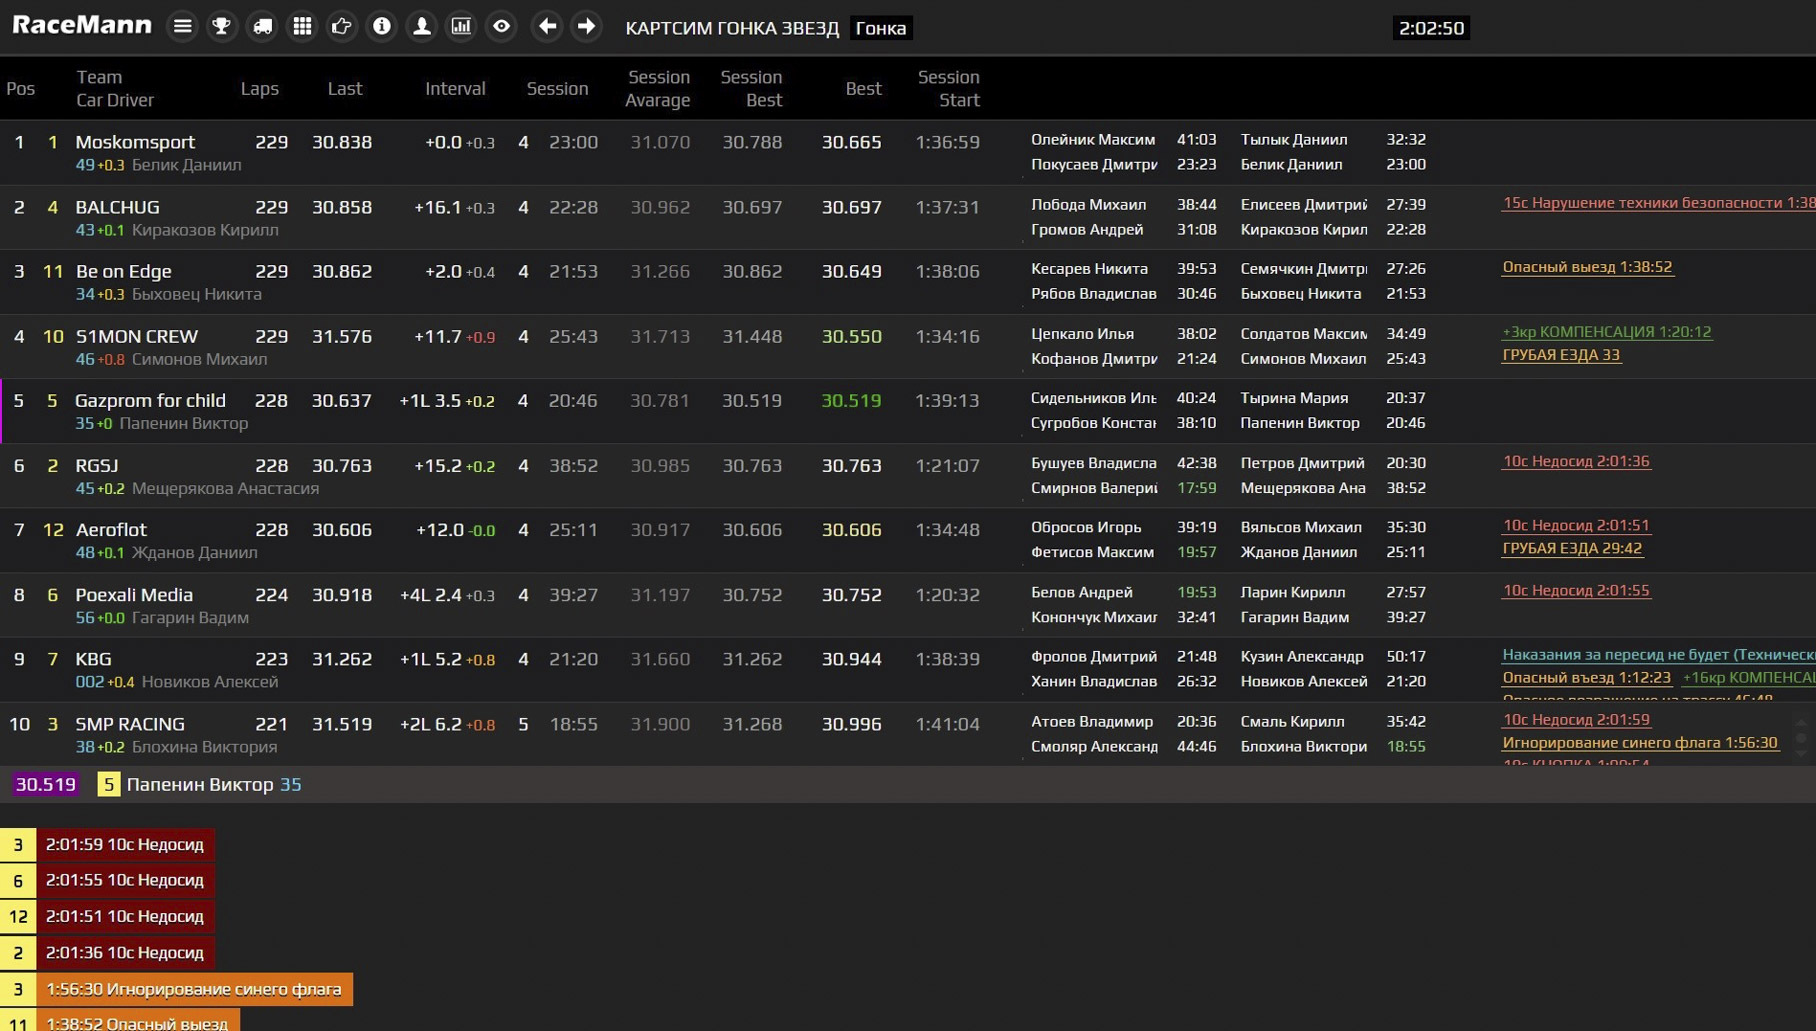Click the 1:56:30 blue flag penalty message

pyautogui.click(x=193, y=989)
